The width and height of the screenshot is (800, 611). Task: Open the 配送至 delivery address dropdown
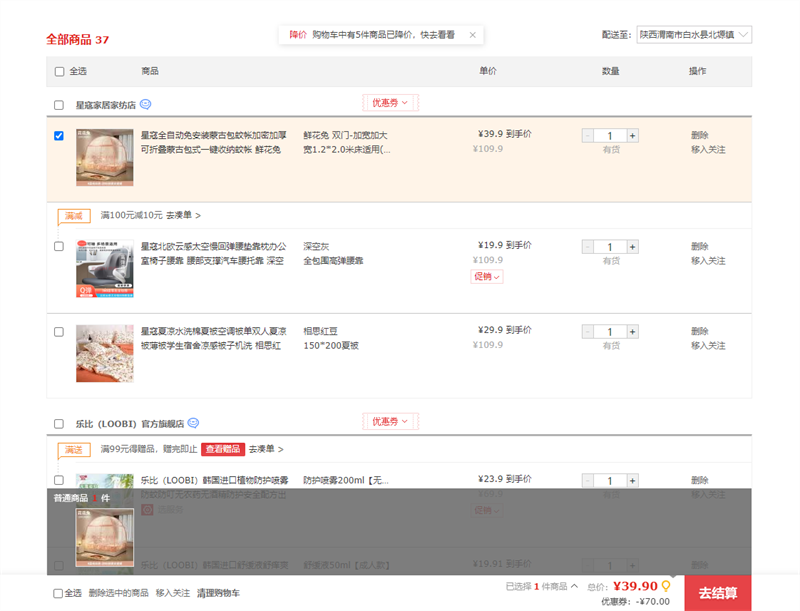694,35
